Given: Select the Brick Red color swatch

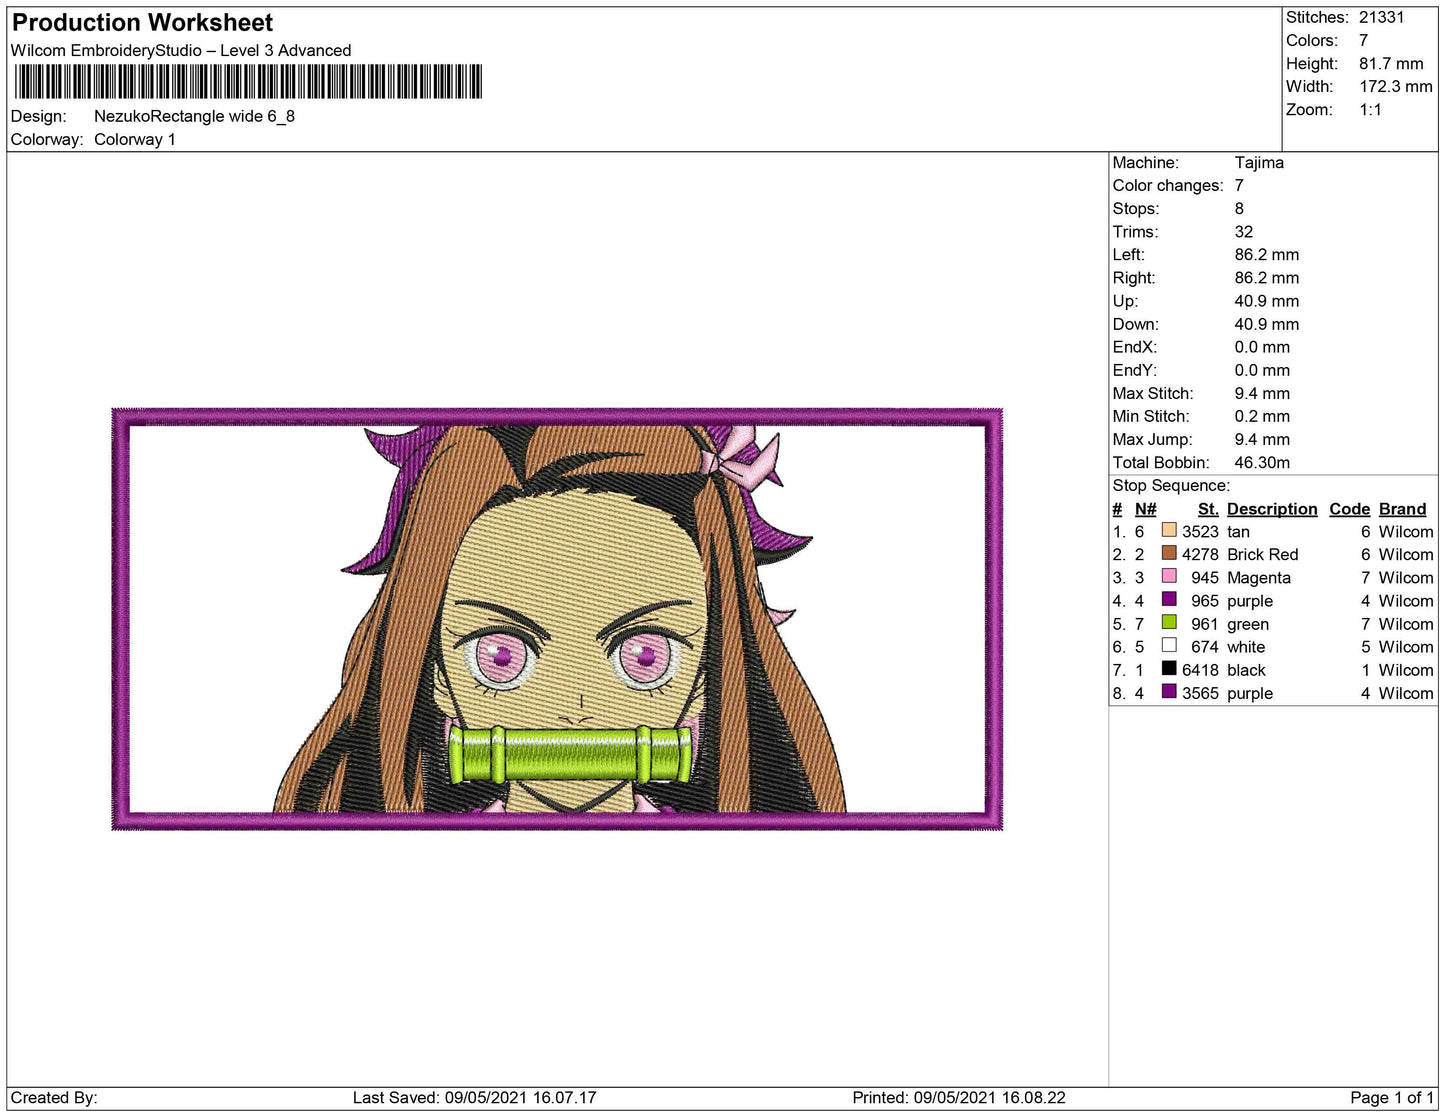Looking at the screenshot, I should [x=1169, y=553].
